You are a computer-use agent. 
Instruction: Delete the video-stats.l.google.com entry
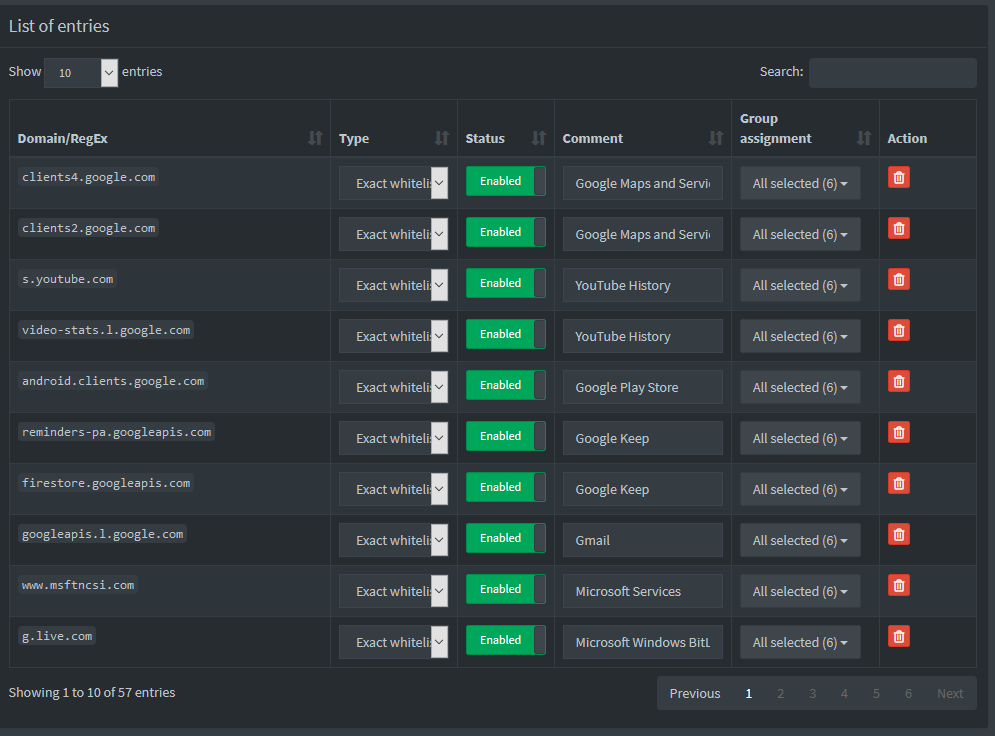click(899, 331)
